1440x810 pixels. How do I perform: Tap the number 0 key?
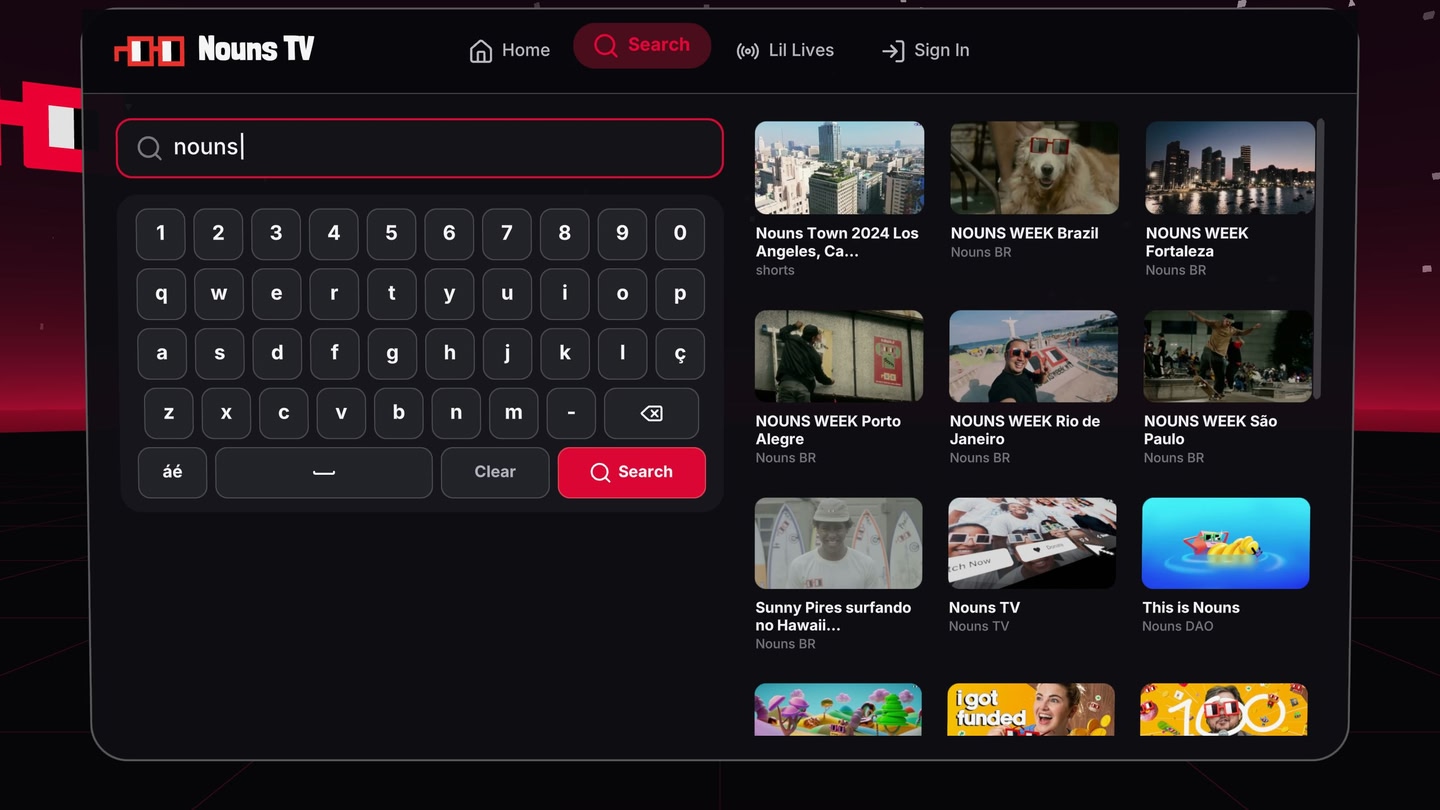(x=680, y=234)
